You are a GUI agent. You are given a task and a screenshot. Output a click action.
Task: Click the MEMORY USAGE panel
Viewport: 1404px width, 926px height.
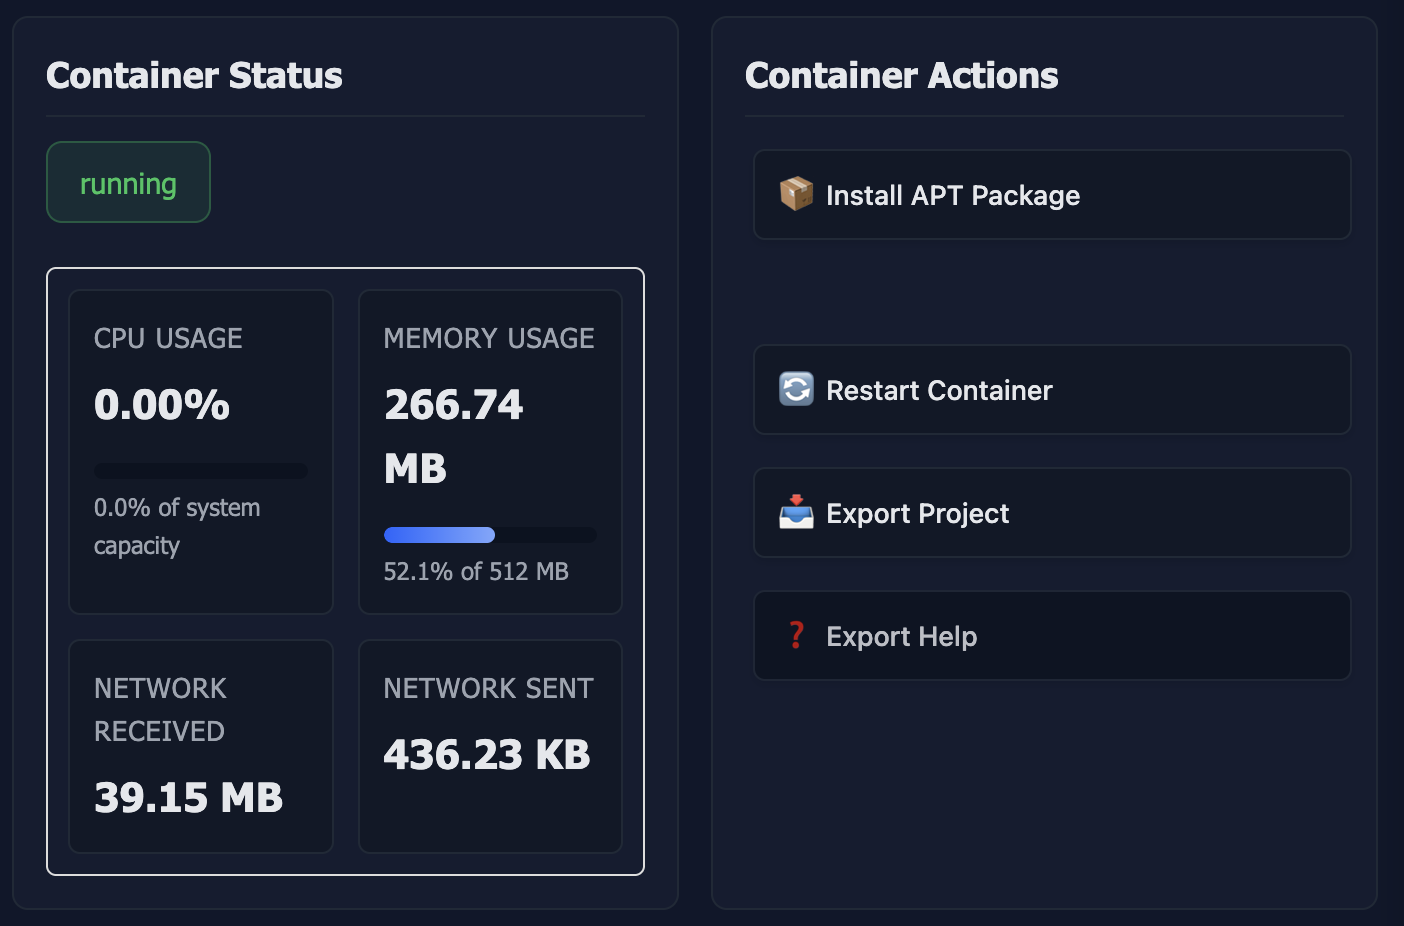[490, 450]
